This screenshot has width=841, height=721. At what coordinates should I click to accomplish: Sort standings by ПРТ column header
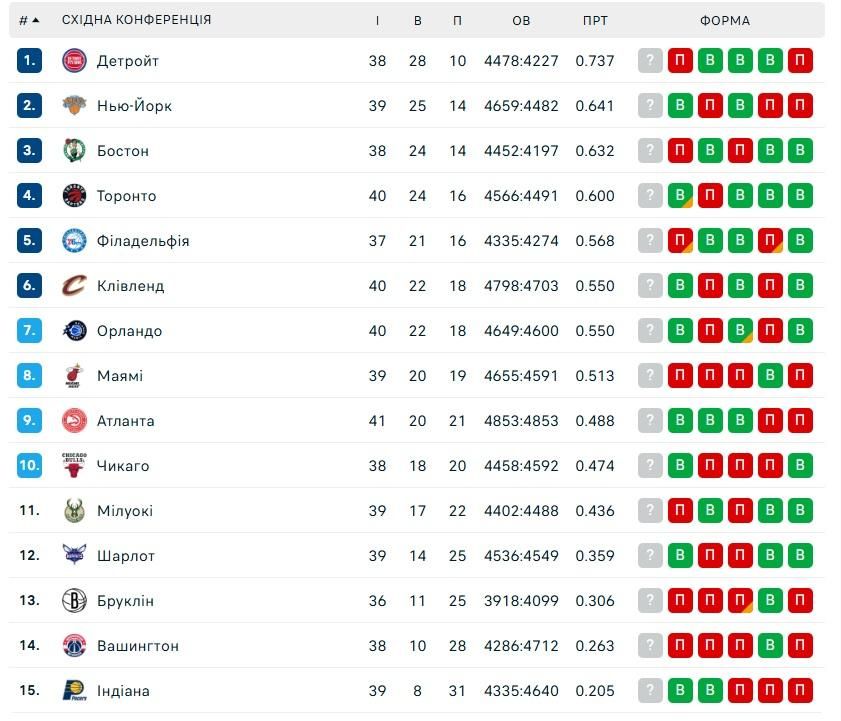pos(595,20)
